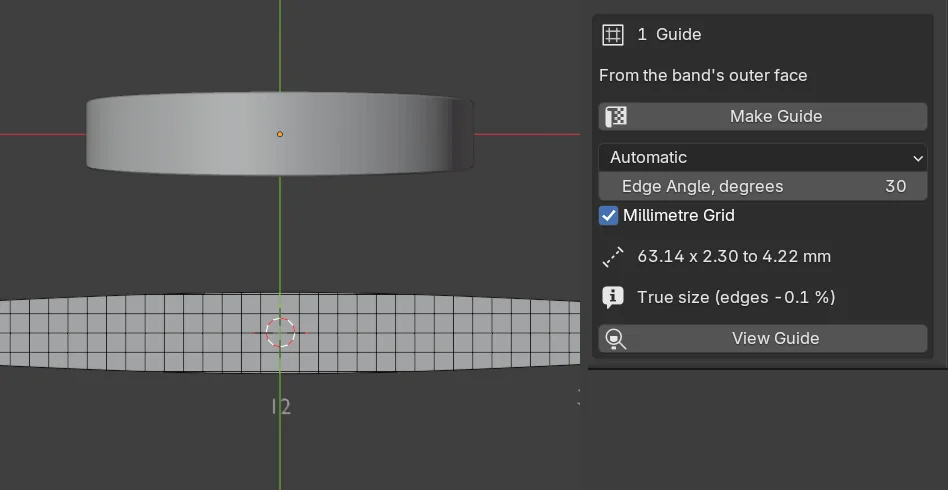The width and height of the screenshot is (948, 490).
Task: Click the 1 Guide header label
Action: (x=669, y=34)
